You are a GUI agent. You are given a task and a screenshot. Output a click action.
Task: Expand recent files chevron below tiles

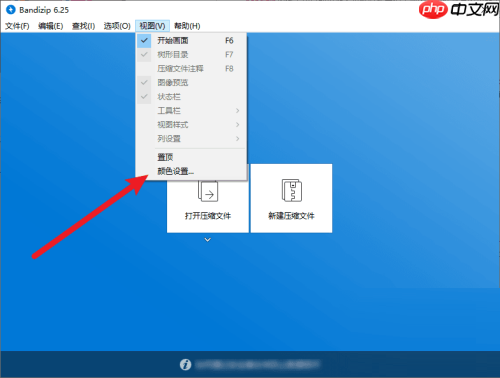pos(208,240)
